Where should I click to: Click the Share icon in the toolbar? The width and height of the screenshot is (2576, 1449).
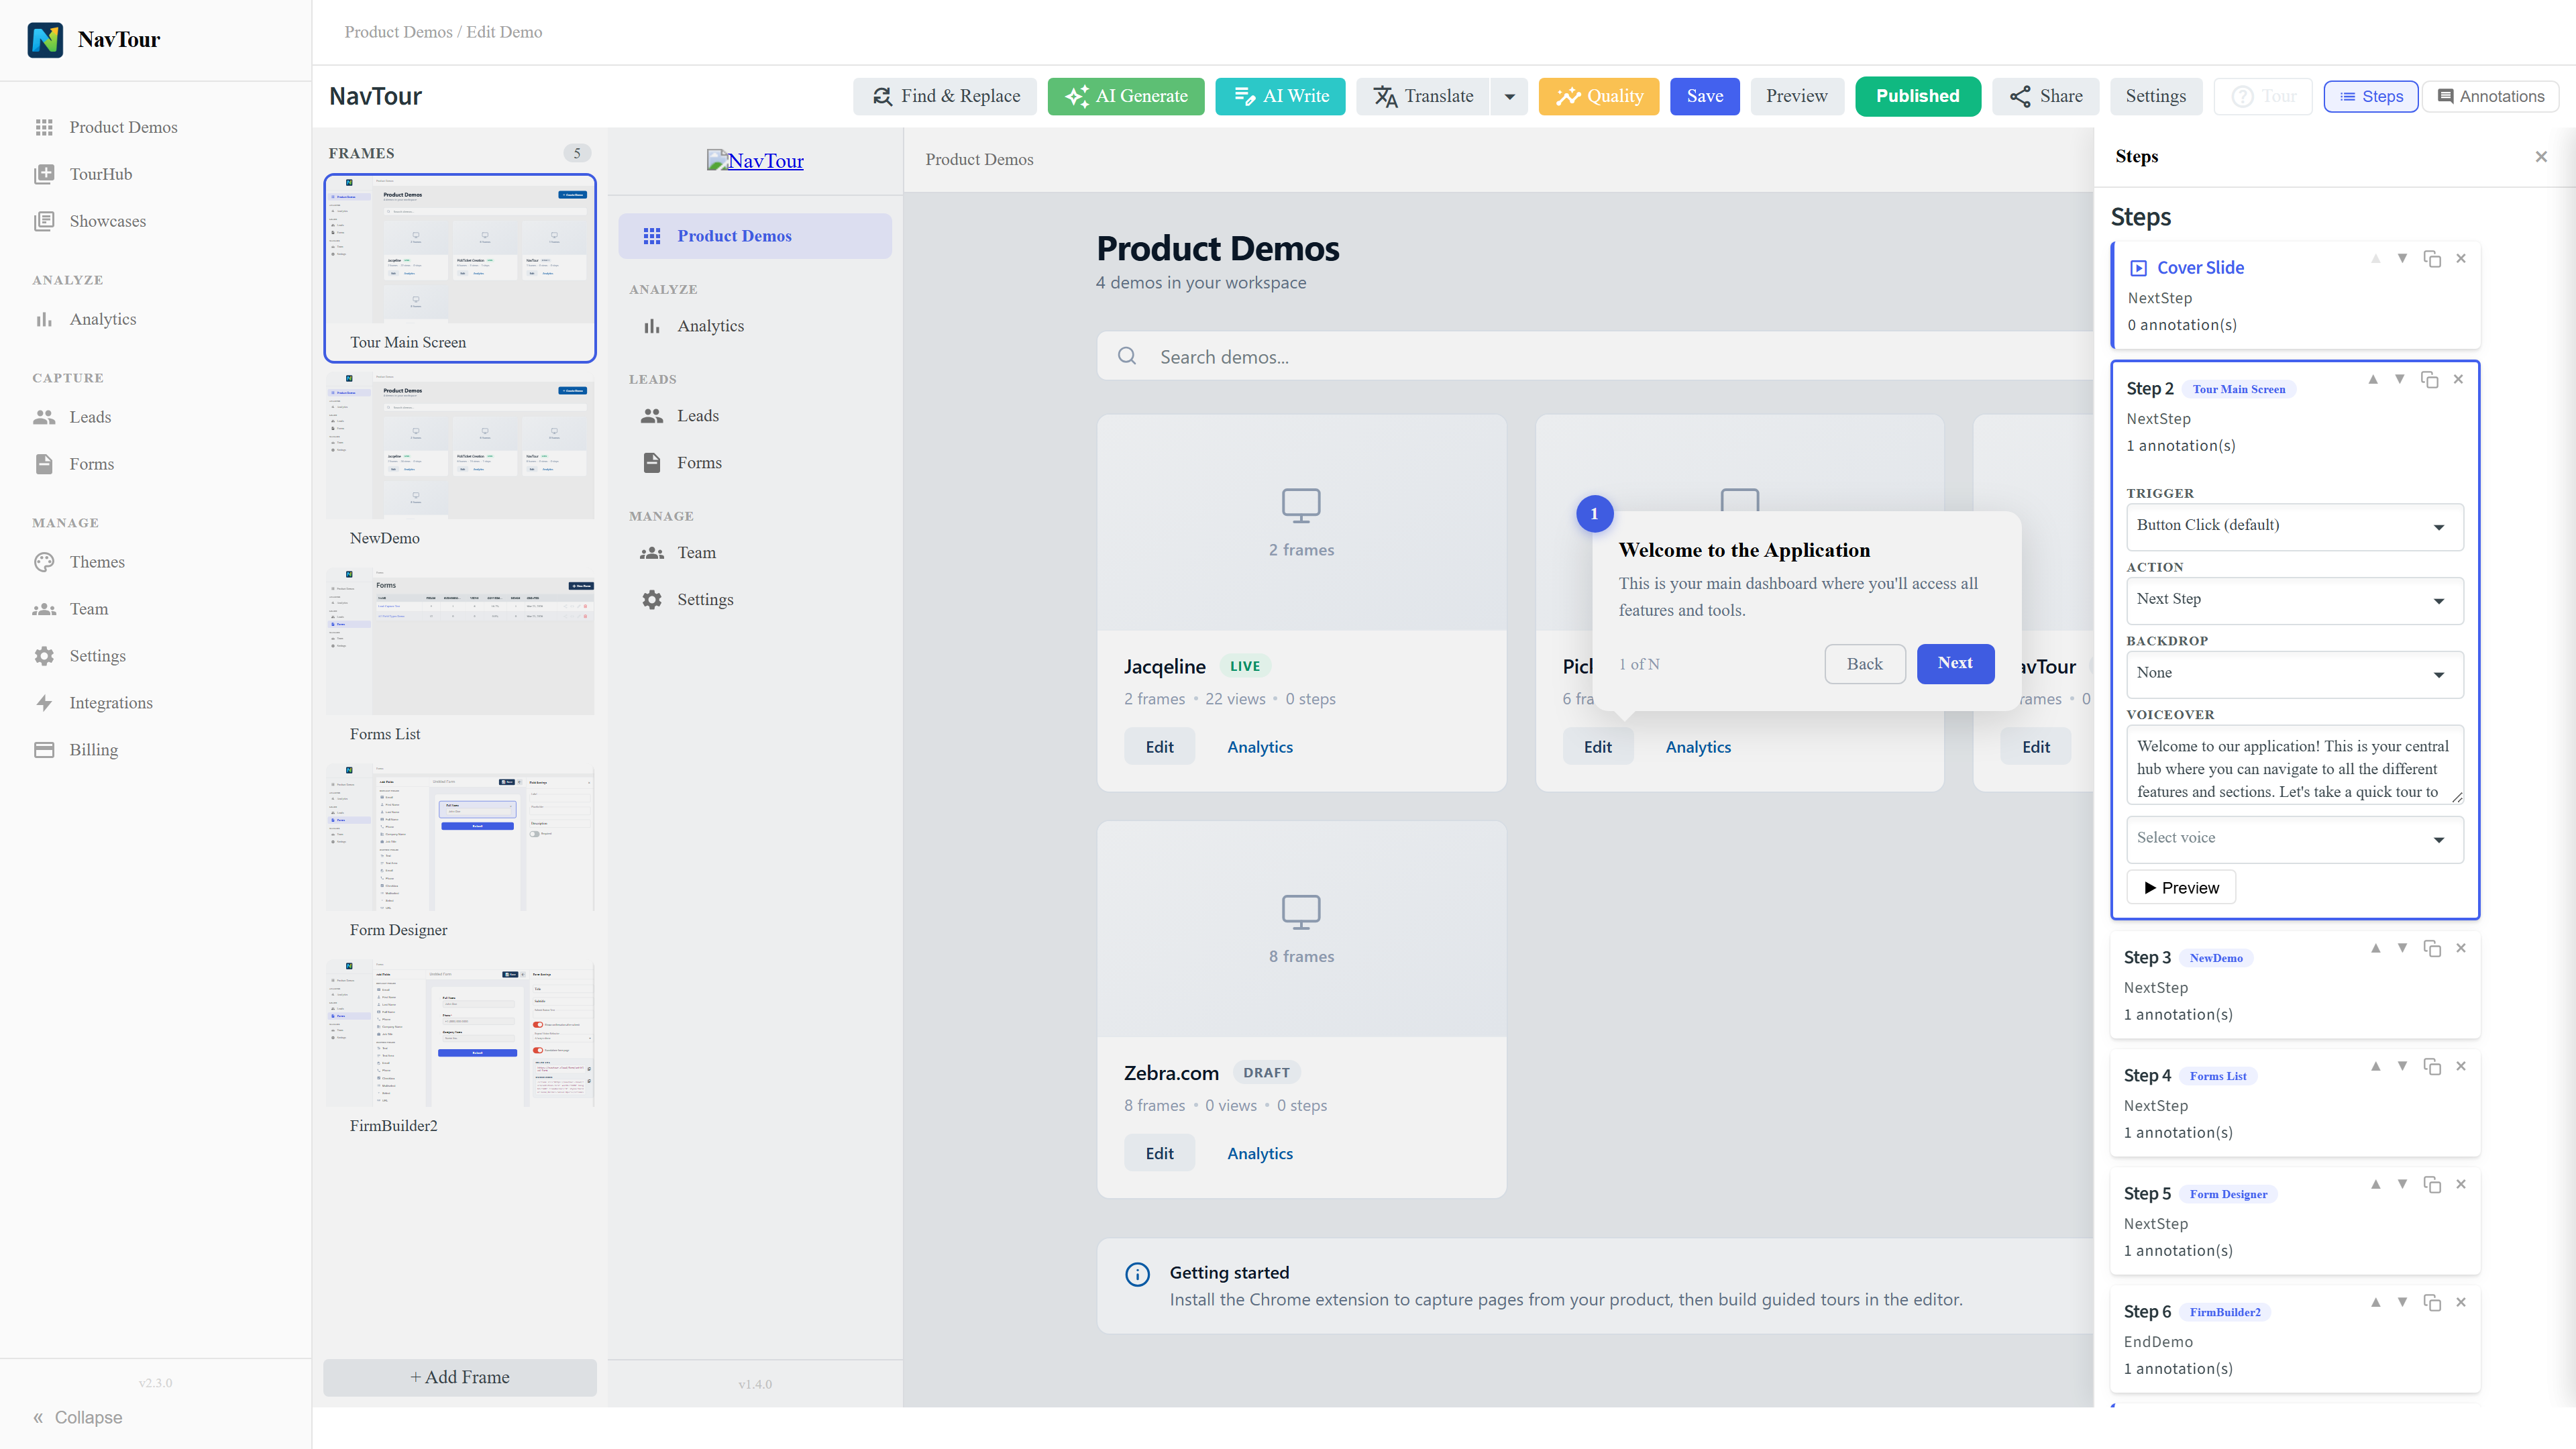(2019, 96)
